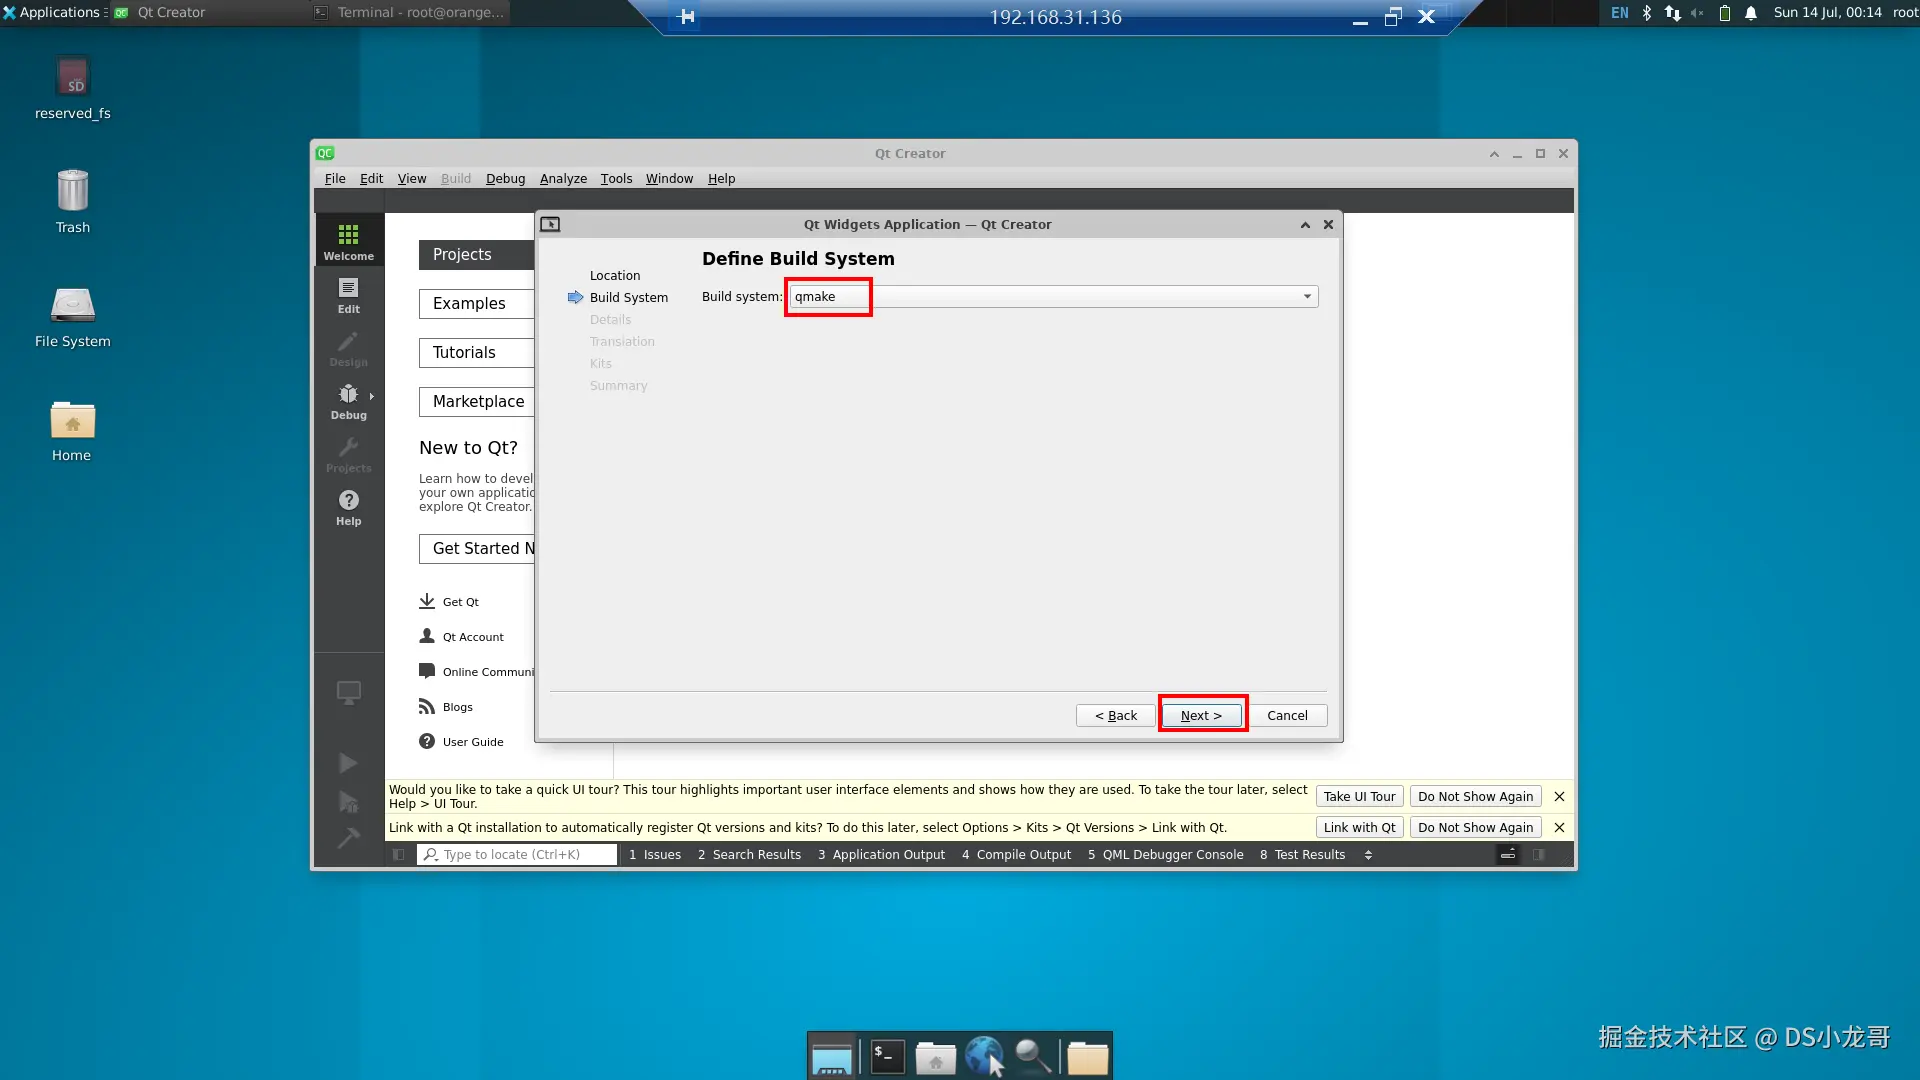This screenshot has height=1080, width=1920.
Task: Expand the Build system qmake dropdown
Action: pos(1306,297)
